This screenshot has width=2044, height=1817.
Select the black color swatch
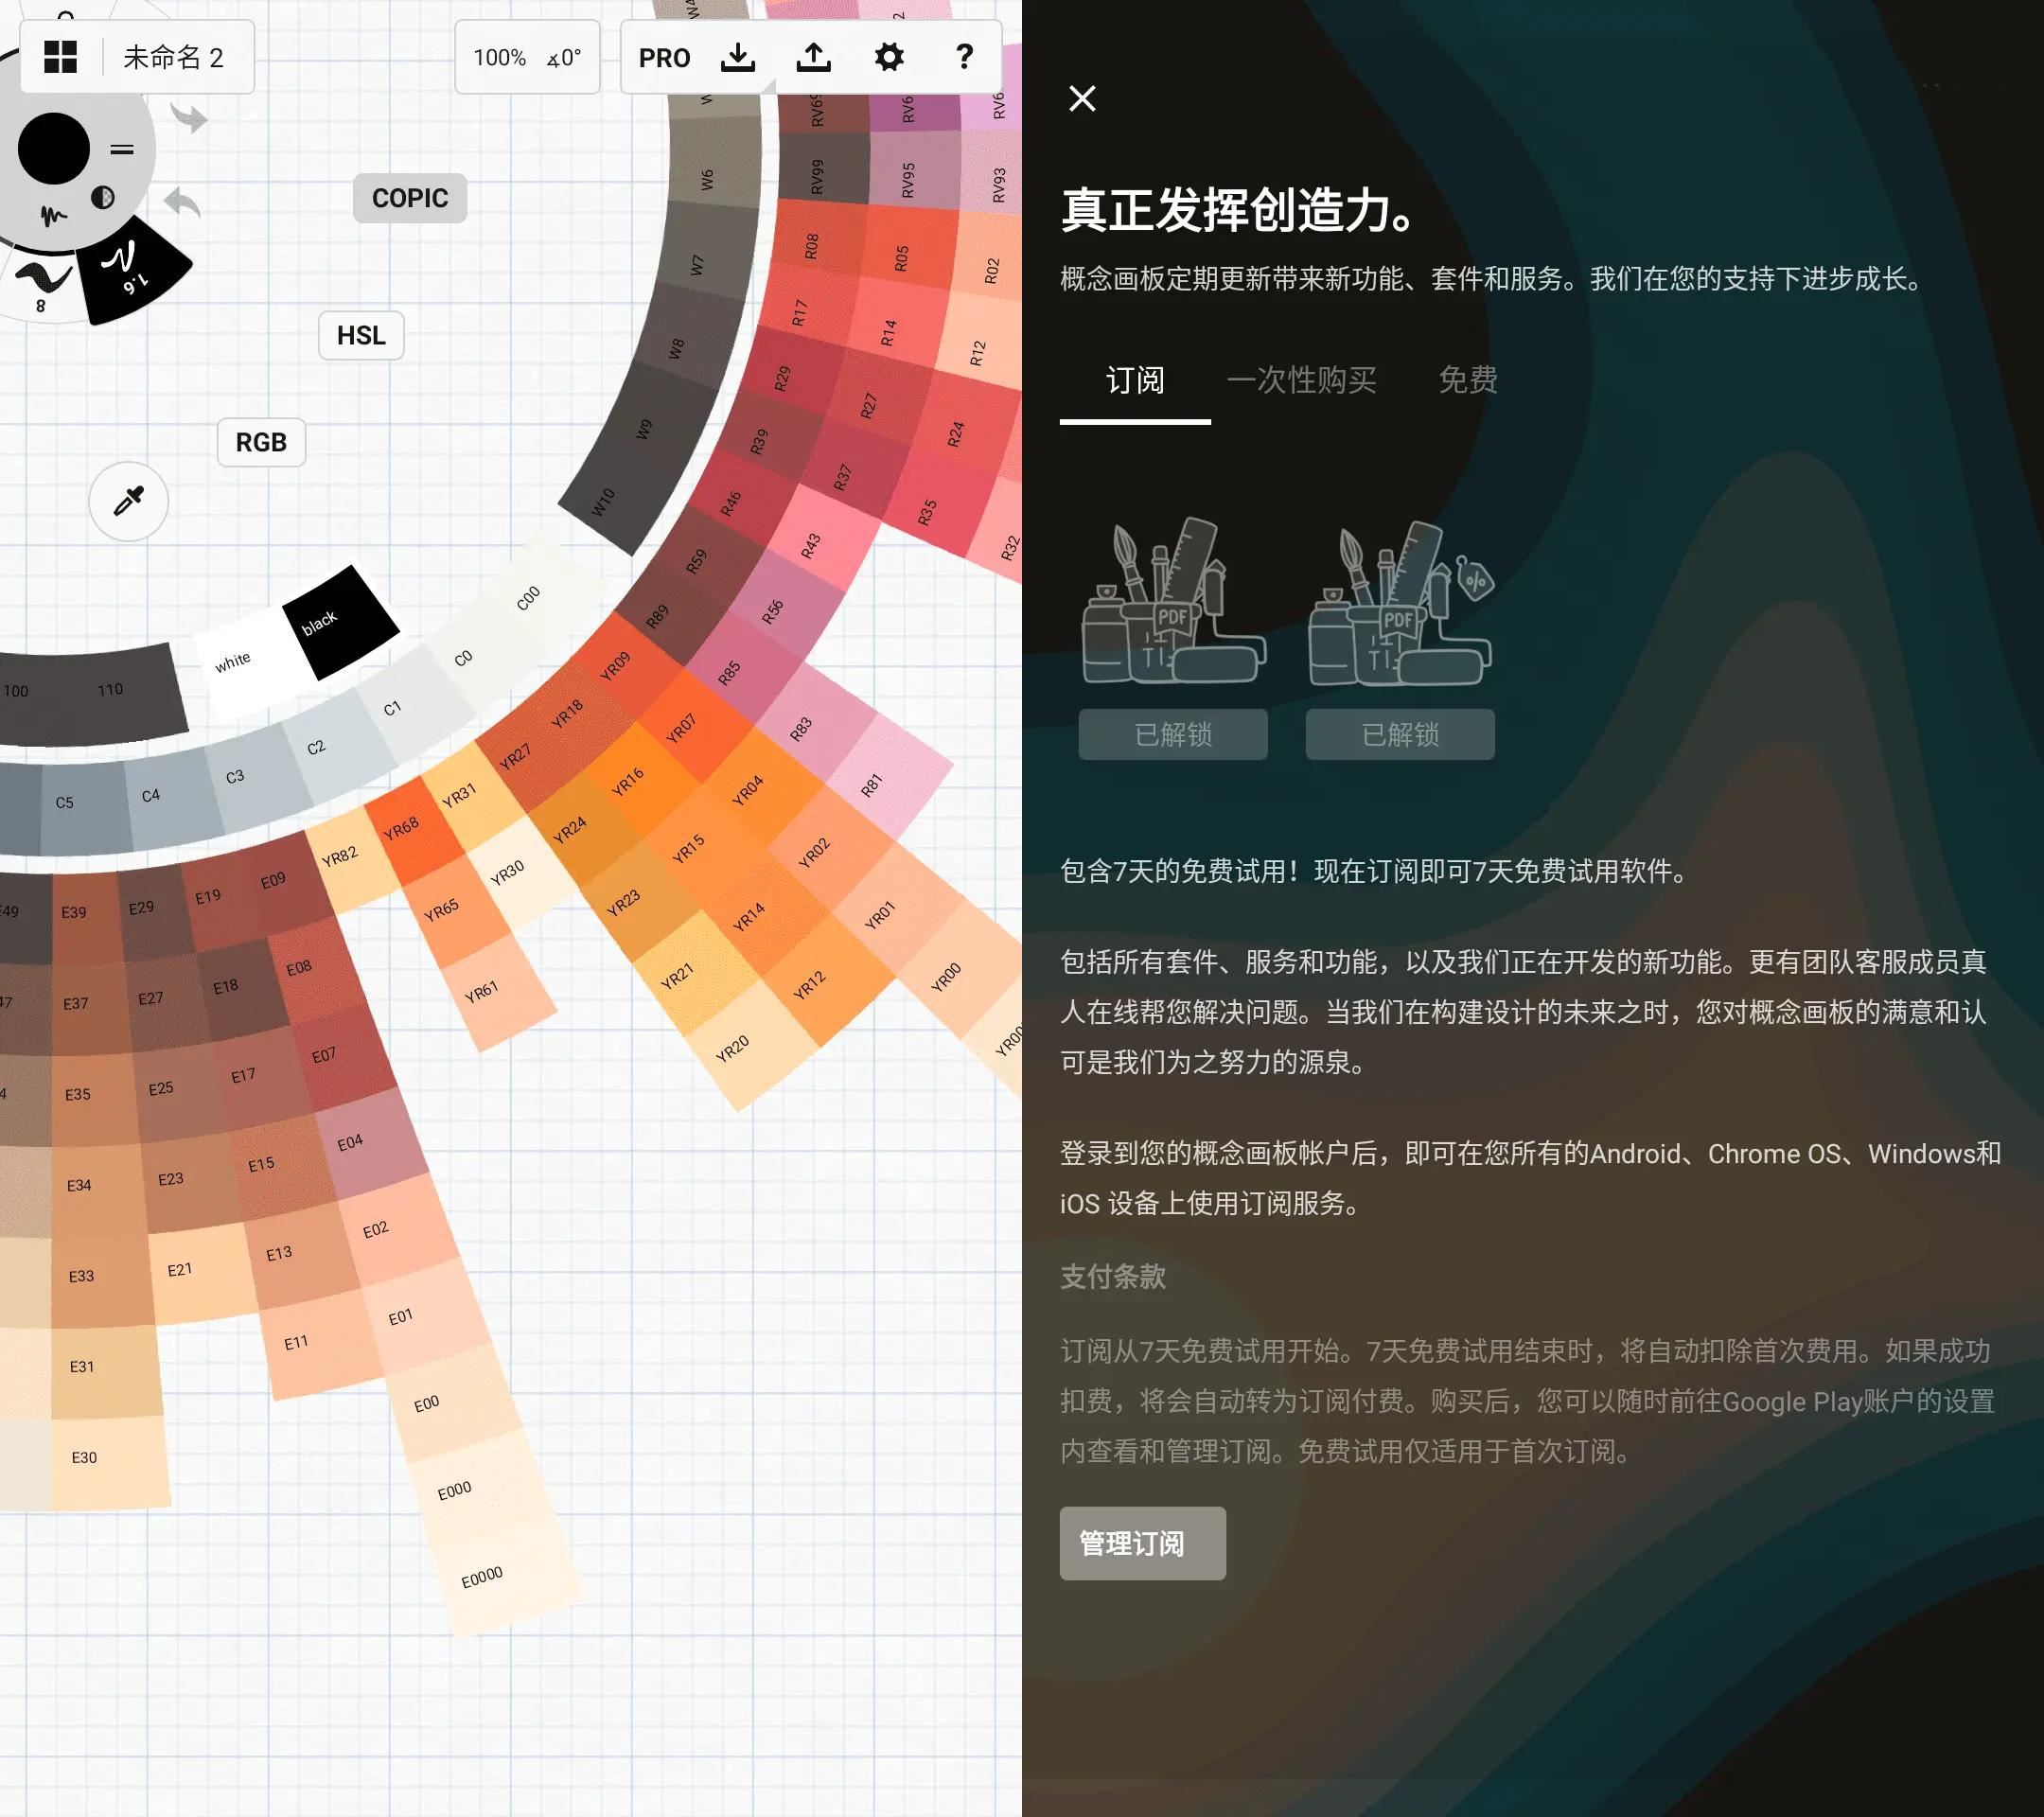[x=340, y=622]
